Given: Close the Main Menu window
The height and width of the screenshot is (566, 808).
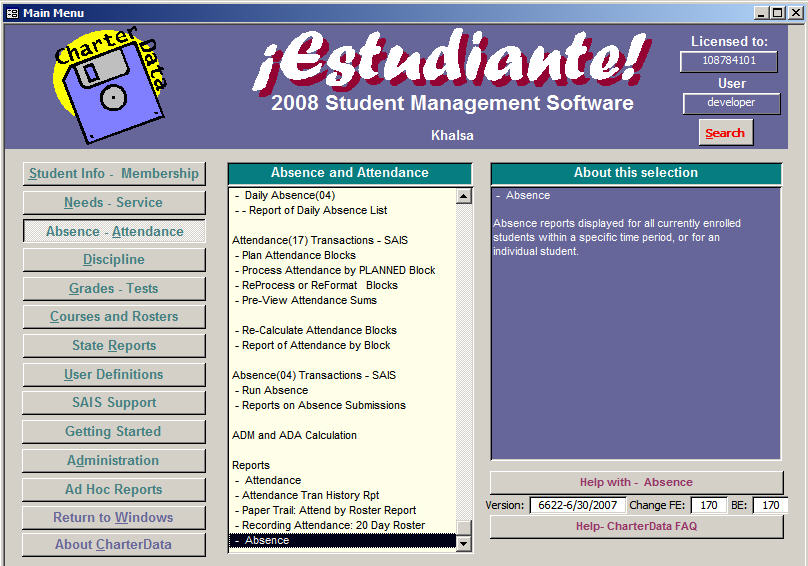Looking at the screenshot, I should coord(796,13).
